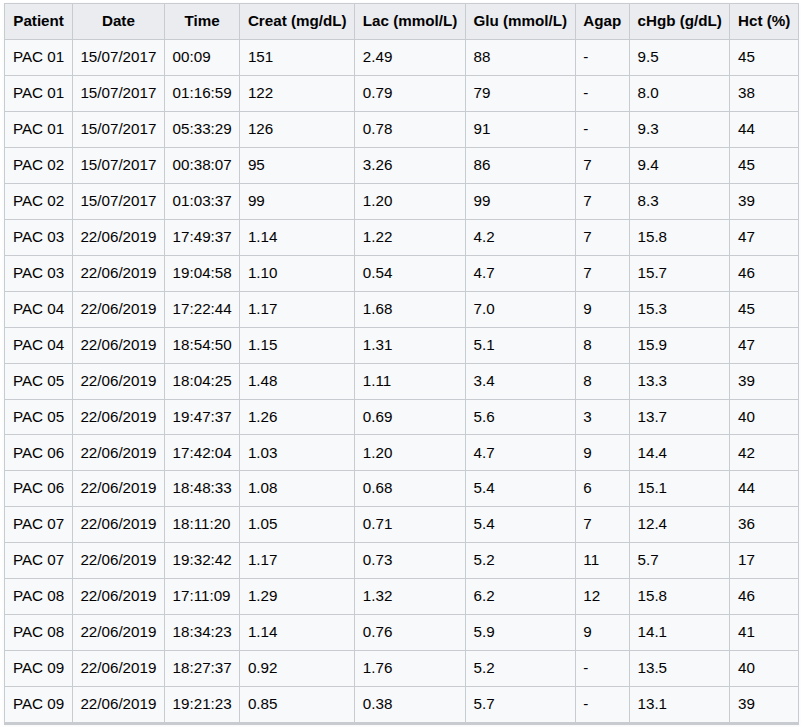Image resolution: width=804 pixels, height=727 pixels.
Task: Select time cell 18:34:23
Action: tap(202, 632)
